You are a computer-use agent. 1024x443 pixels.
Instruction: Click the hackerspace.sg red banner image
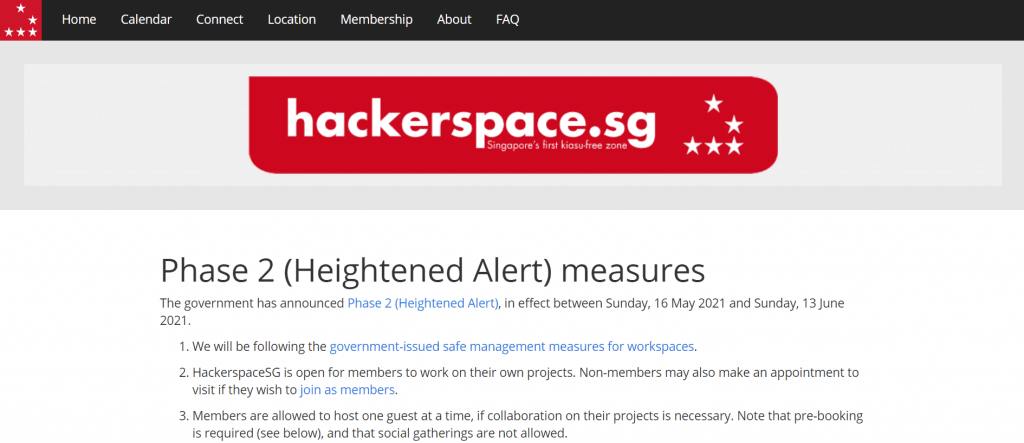(x=513, y=125)
